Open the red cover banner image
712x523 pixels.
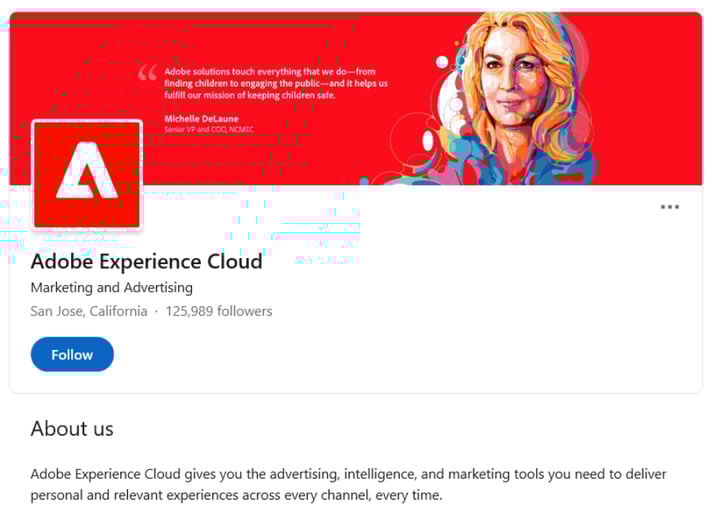tap(356, 99)
